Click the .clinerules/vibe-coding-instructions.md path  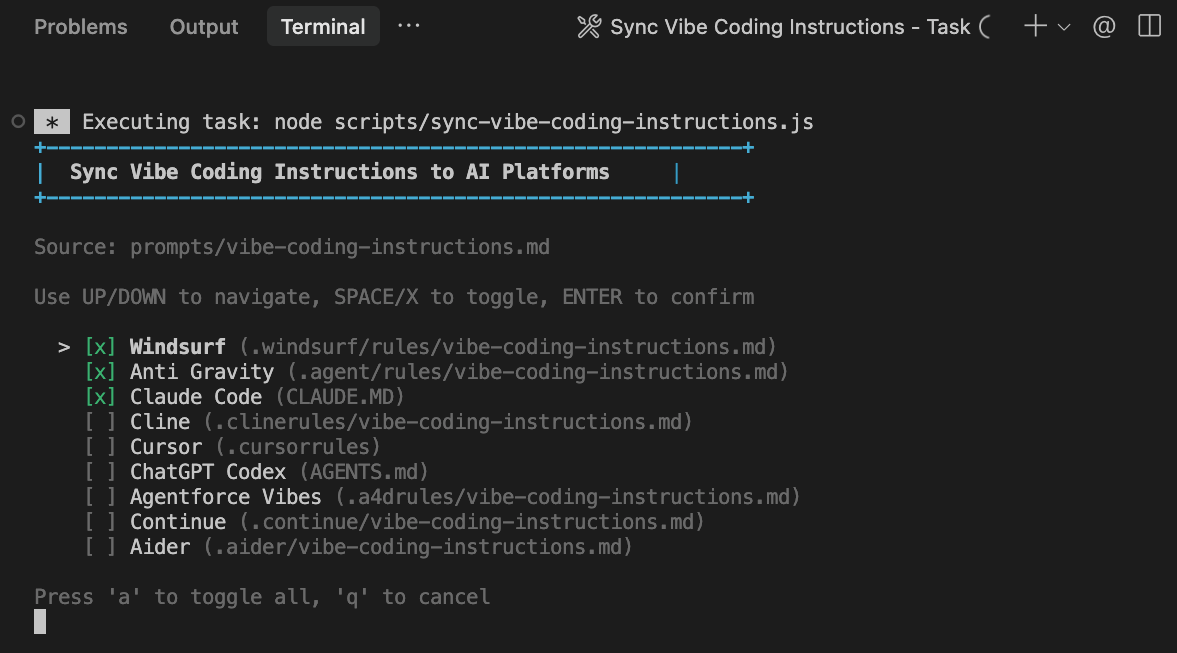click(x=448, y=422)
